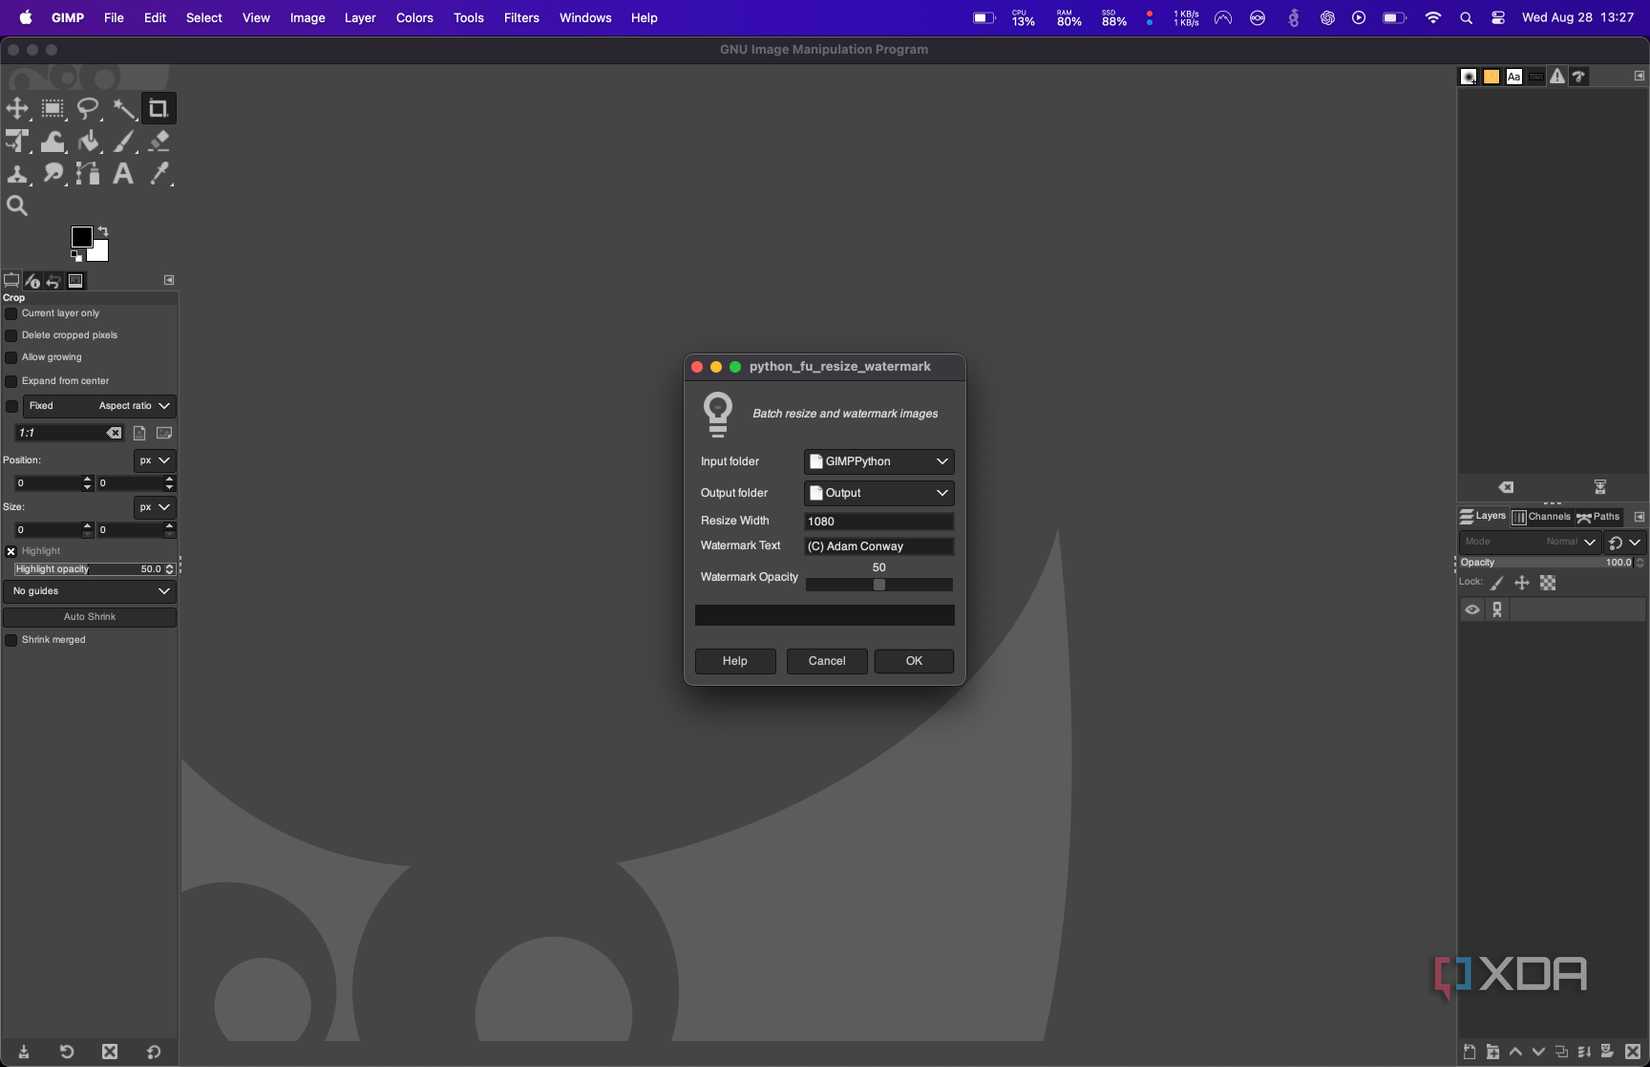Pick the Bucket Fill tool

pyautogui.click(x=88, y=141)
